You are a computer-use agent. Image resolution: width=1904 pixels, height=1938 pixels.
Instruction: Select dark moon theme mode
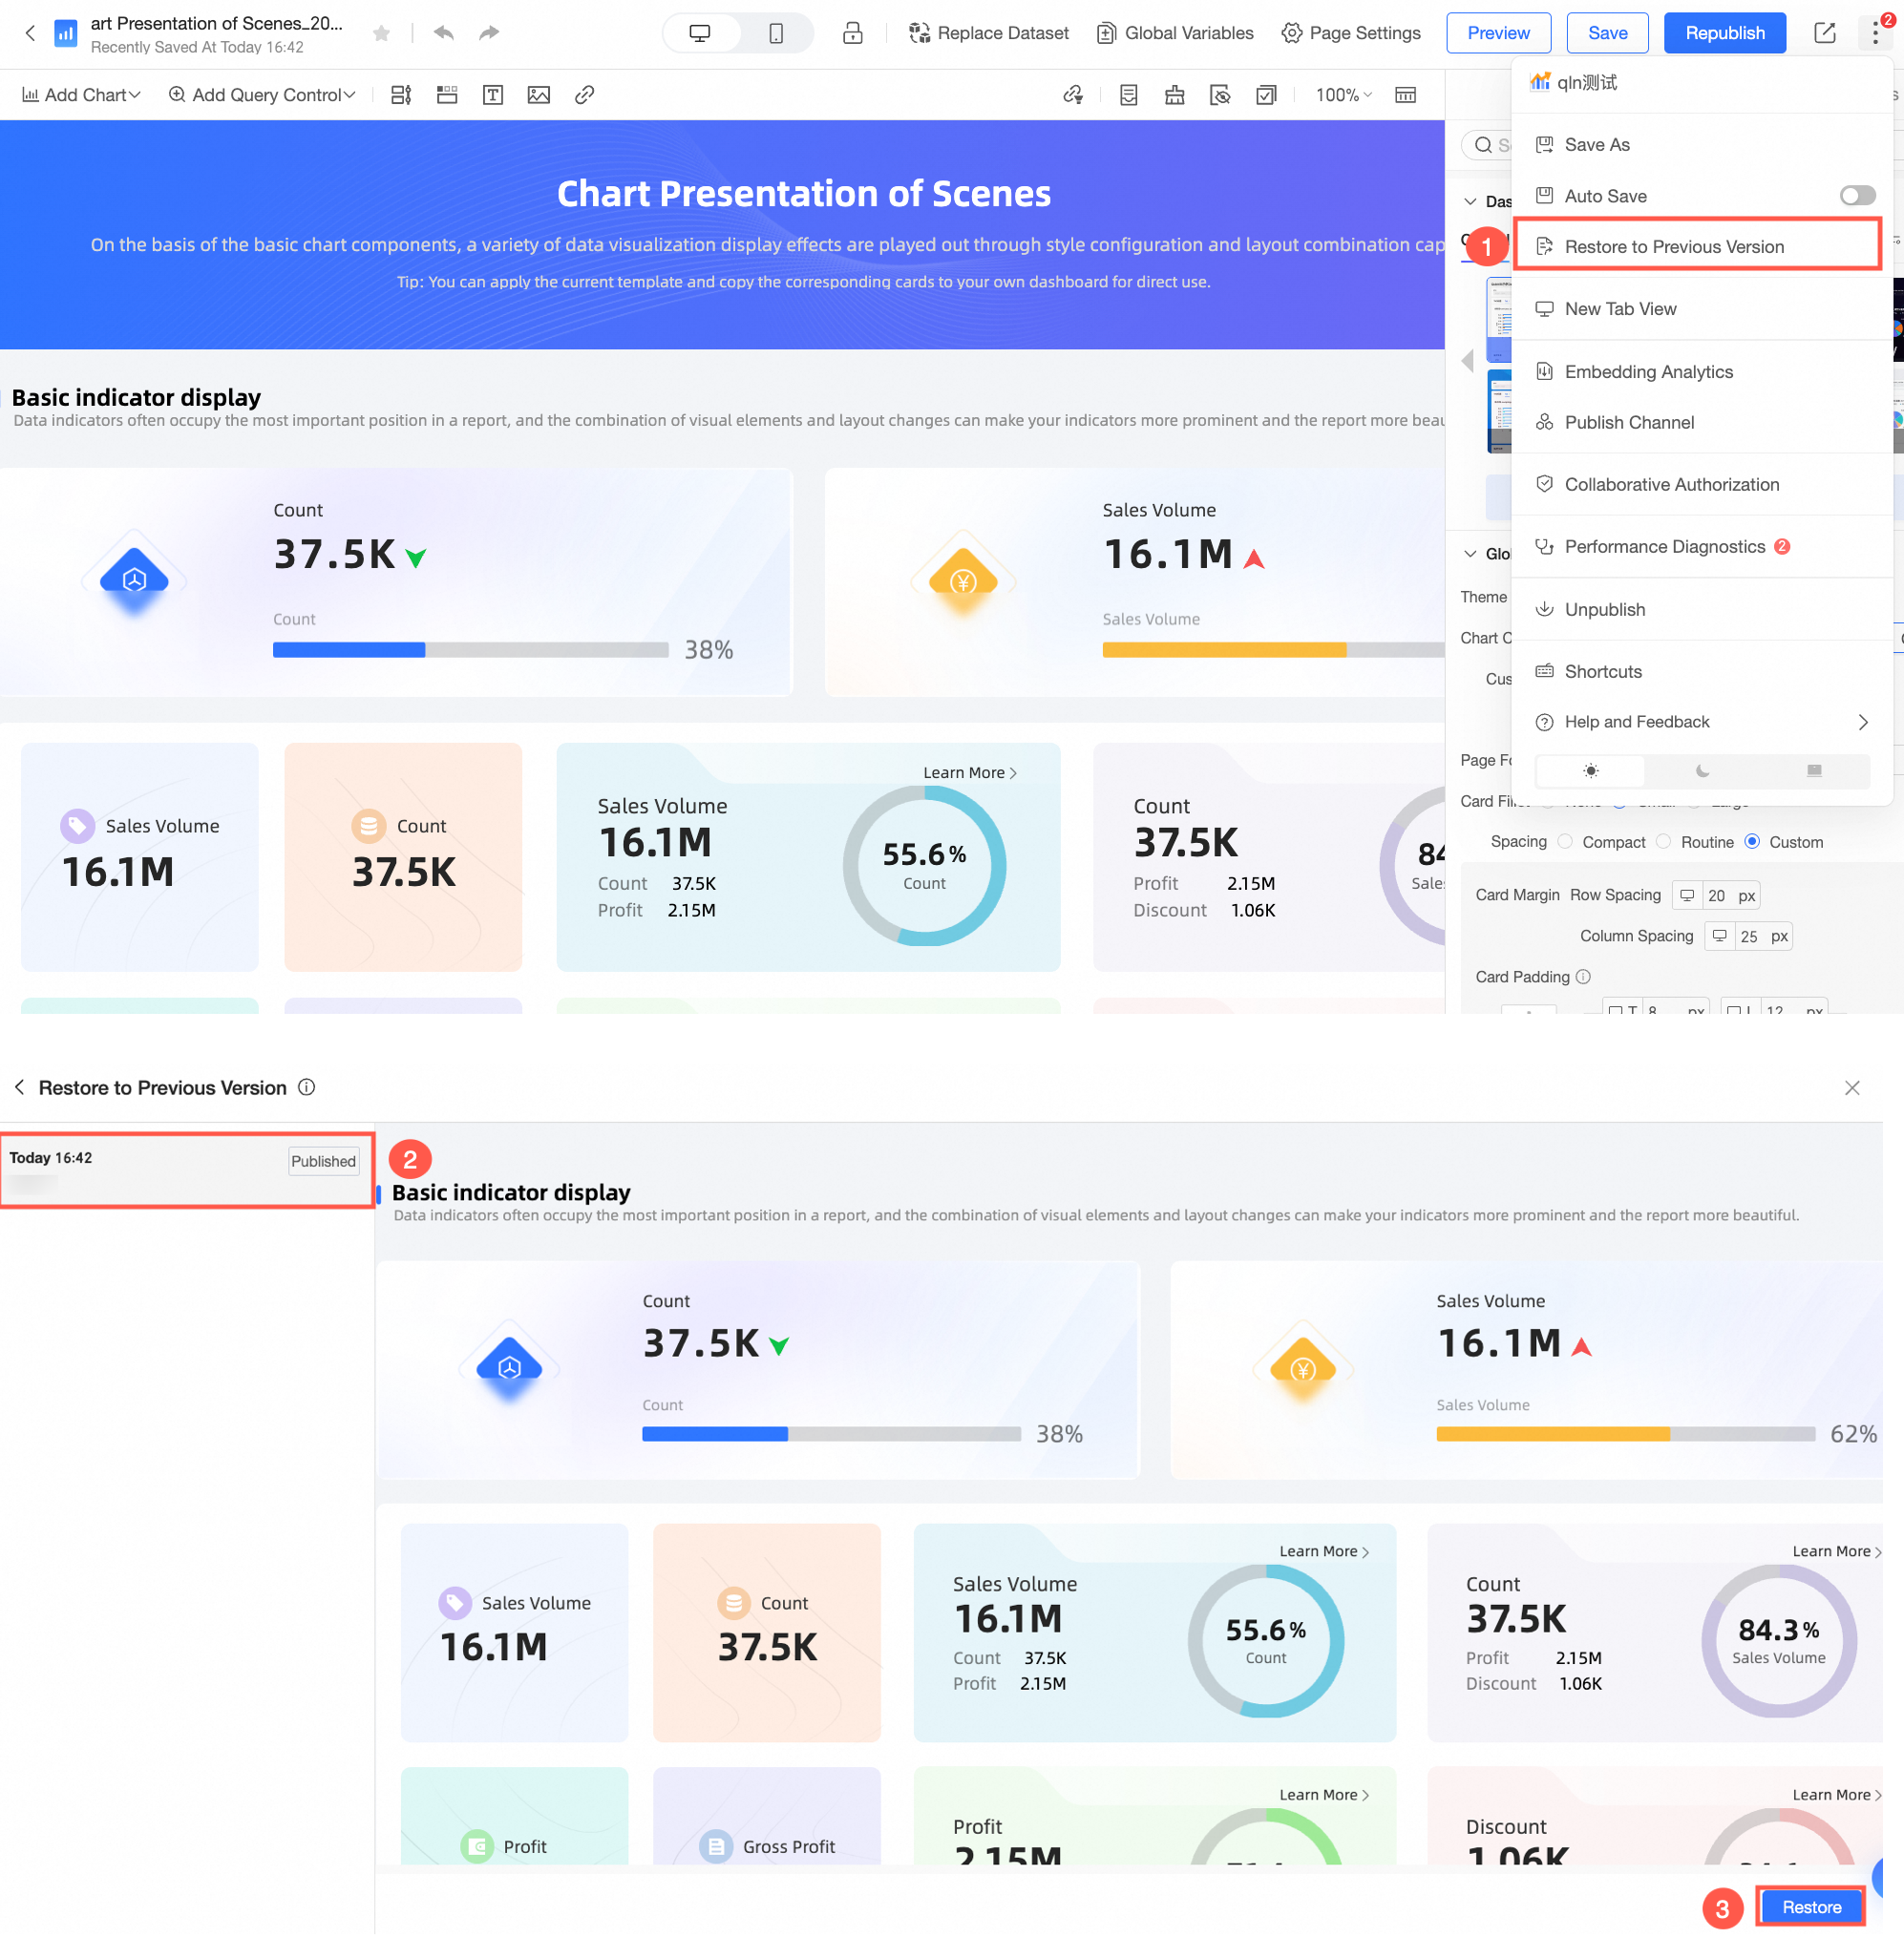pos(1702,771)
